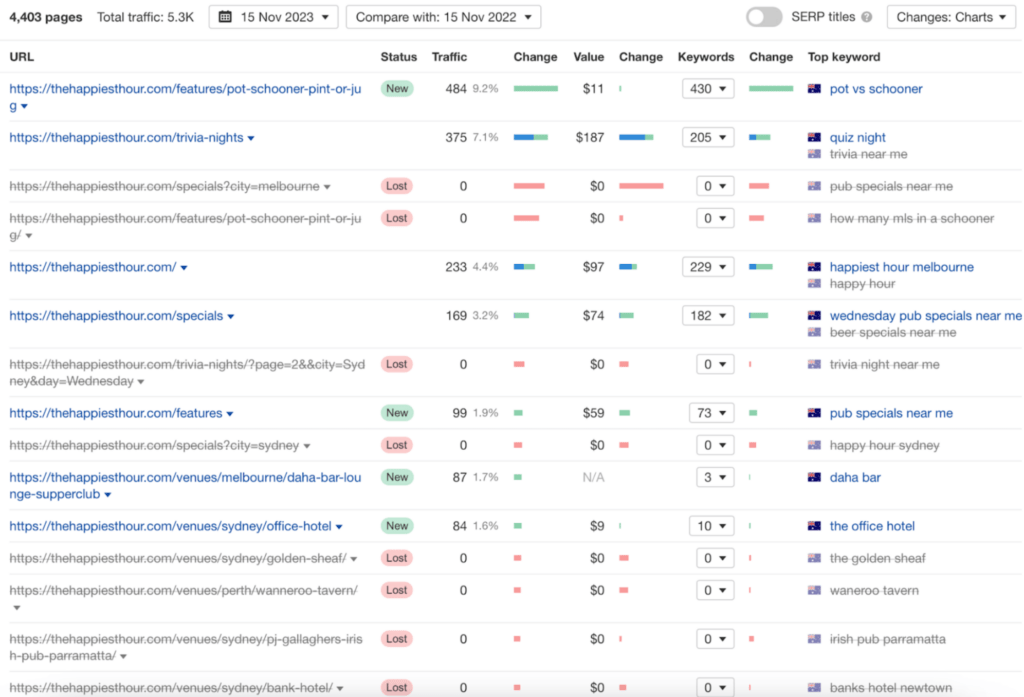Image resolution: width=1024 pixels, height=697 pixels.
Task: Click the 'quiz night' keyword
Action: tap(857, 137)
